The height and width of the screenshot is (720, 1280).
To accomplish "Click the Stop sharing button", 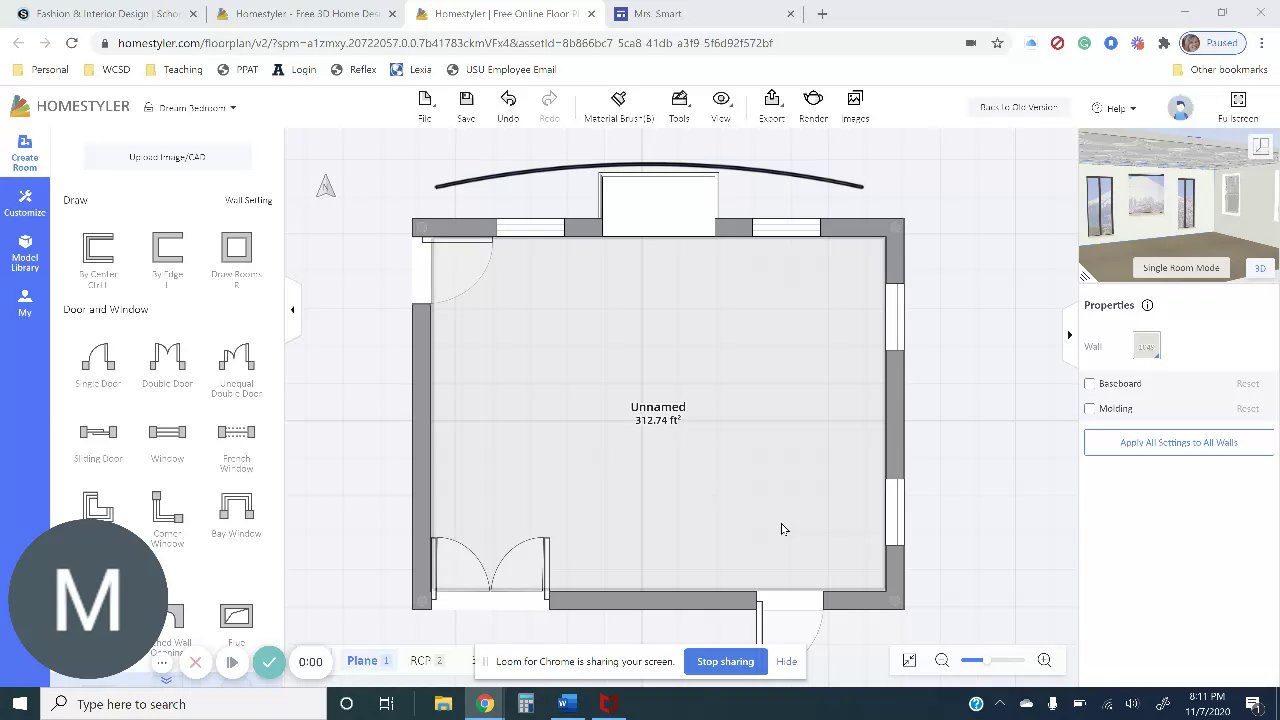I will (725, 661).
